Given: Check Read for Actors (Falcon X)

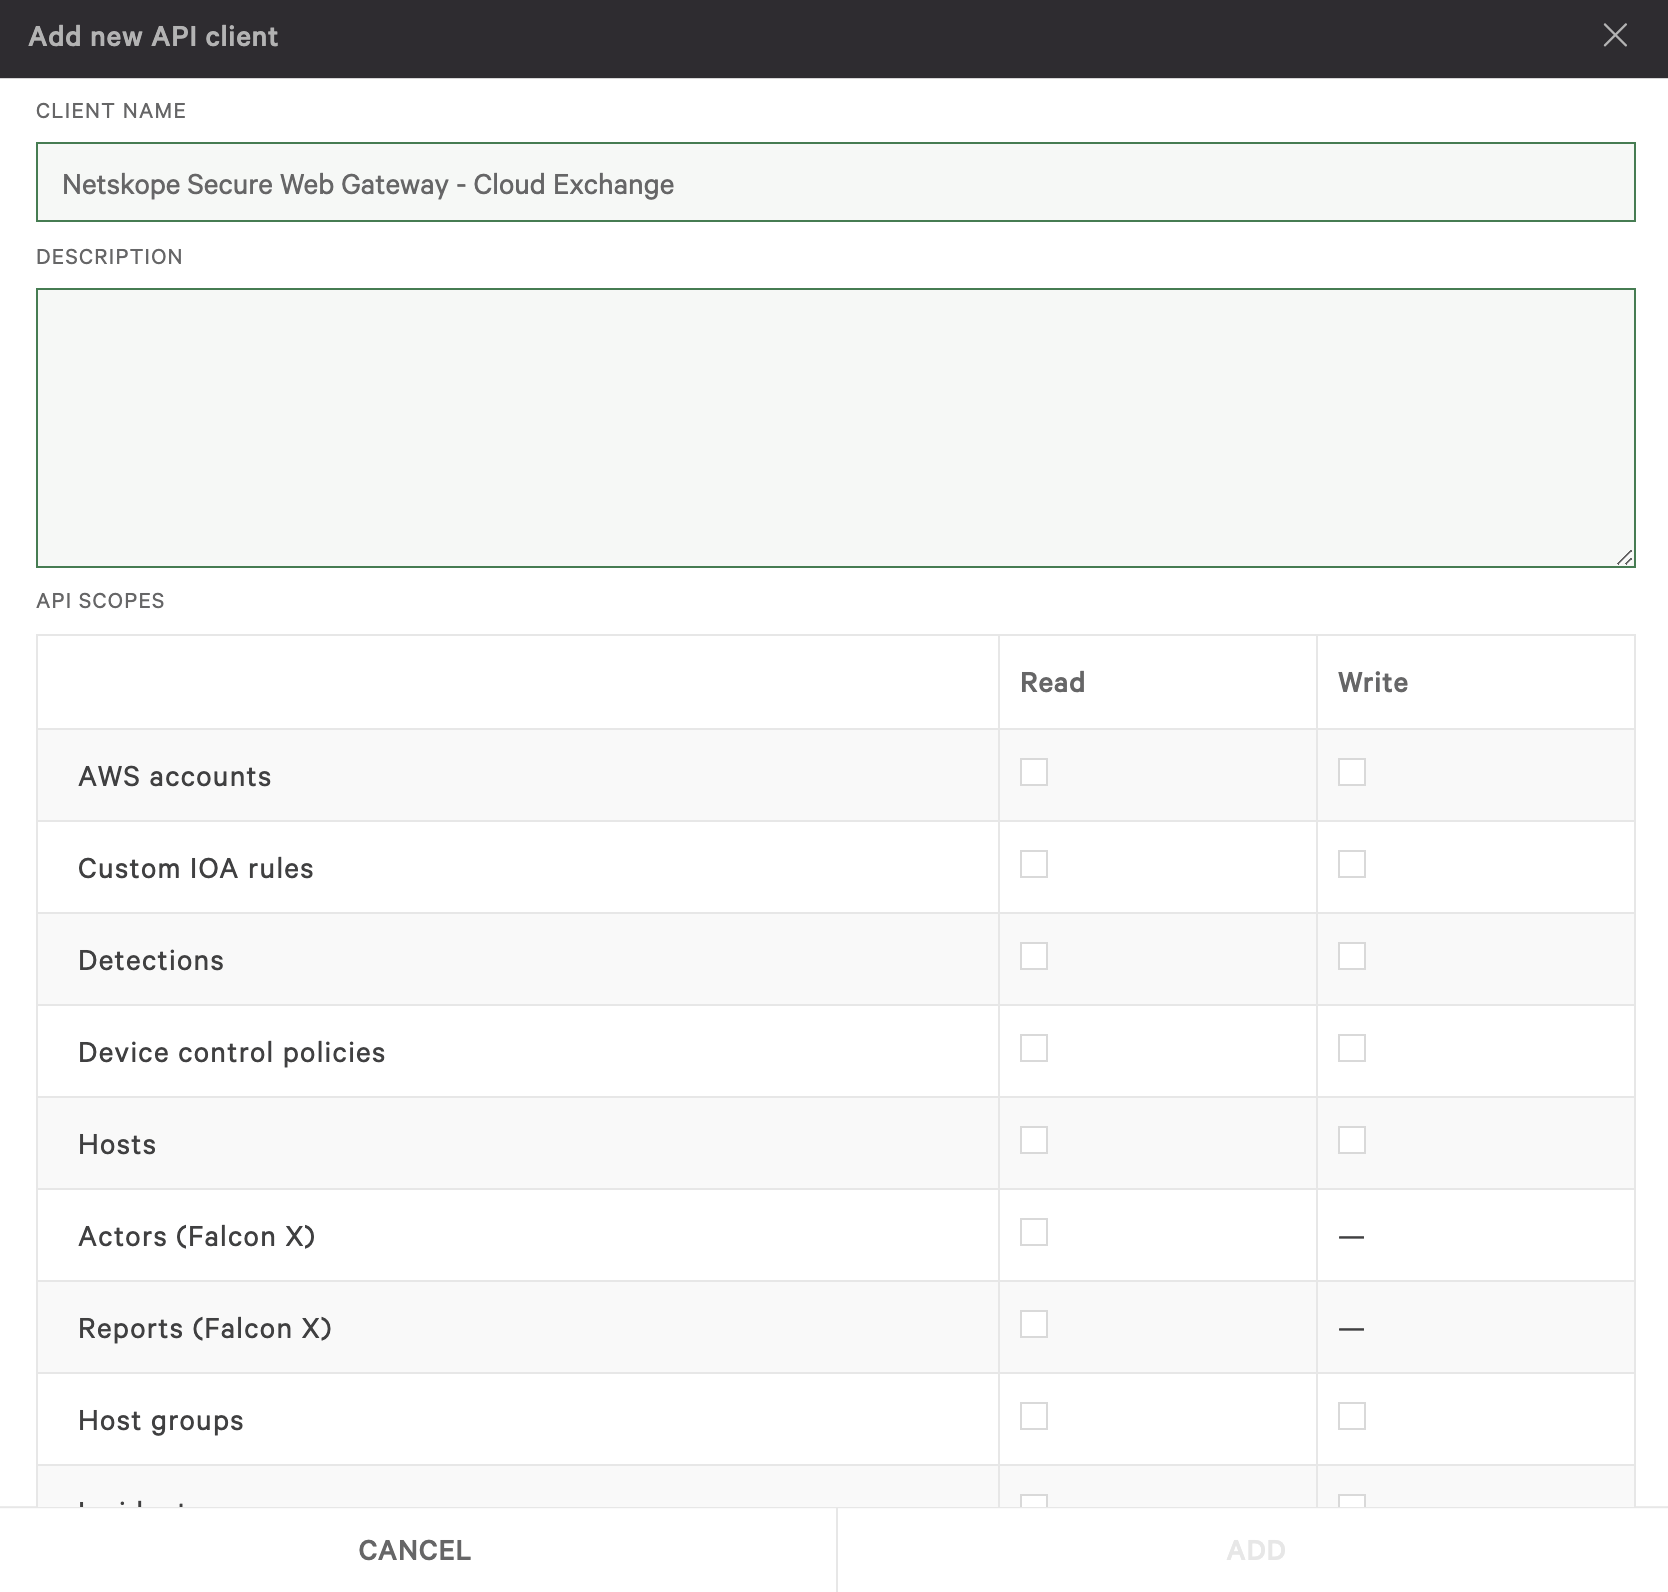Looking at the screenshot, I should (1033, 1232).
